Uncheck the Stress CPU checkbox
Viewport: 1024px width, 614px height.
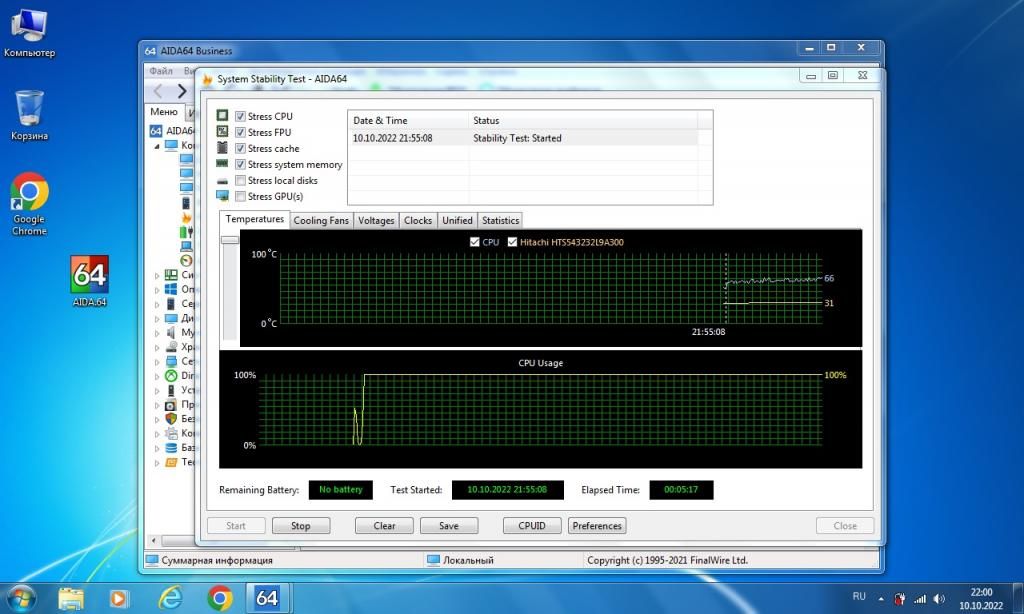pyautogui.click(x=240, y=116)
